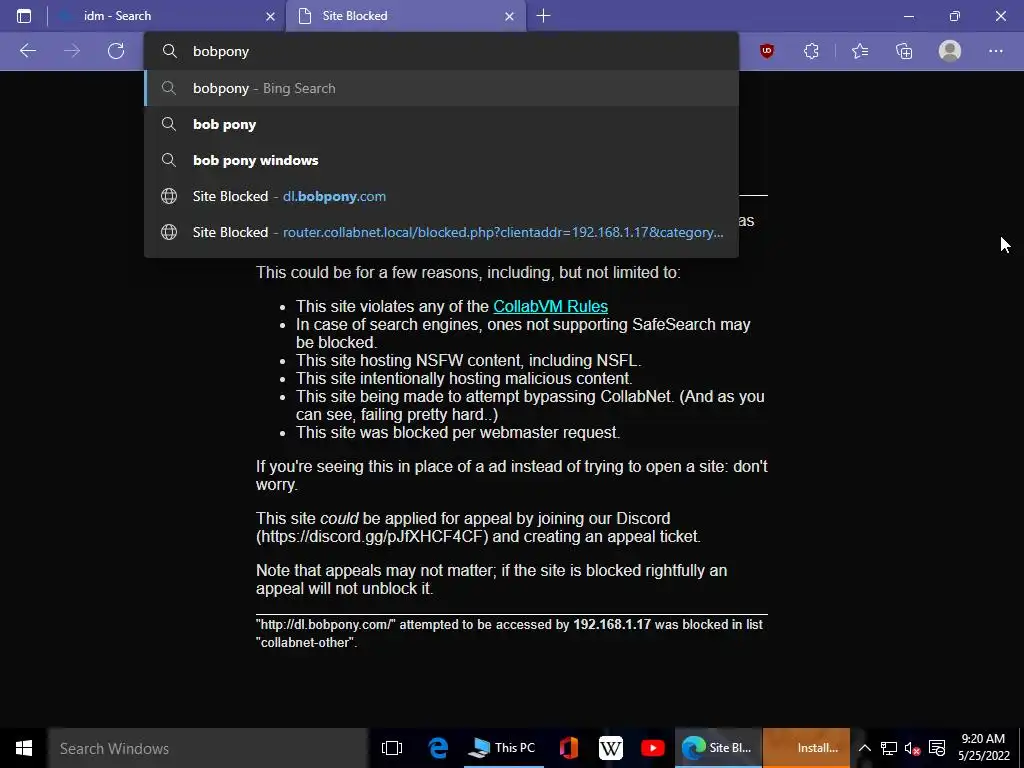Launch legacy Edge from taskbar
This screenshot has height=768, width=1024.
point(438,748)
